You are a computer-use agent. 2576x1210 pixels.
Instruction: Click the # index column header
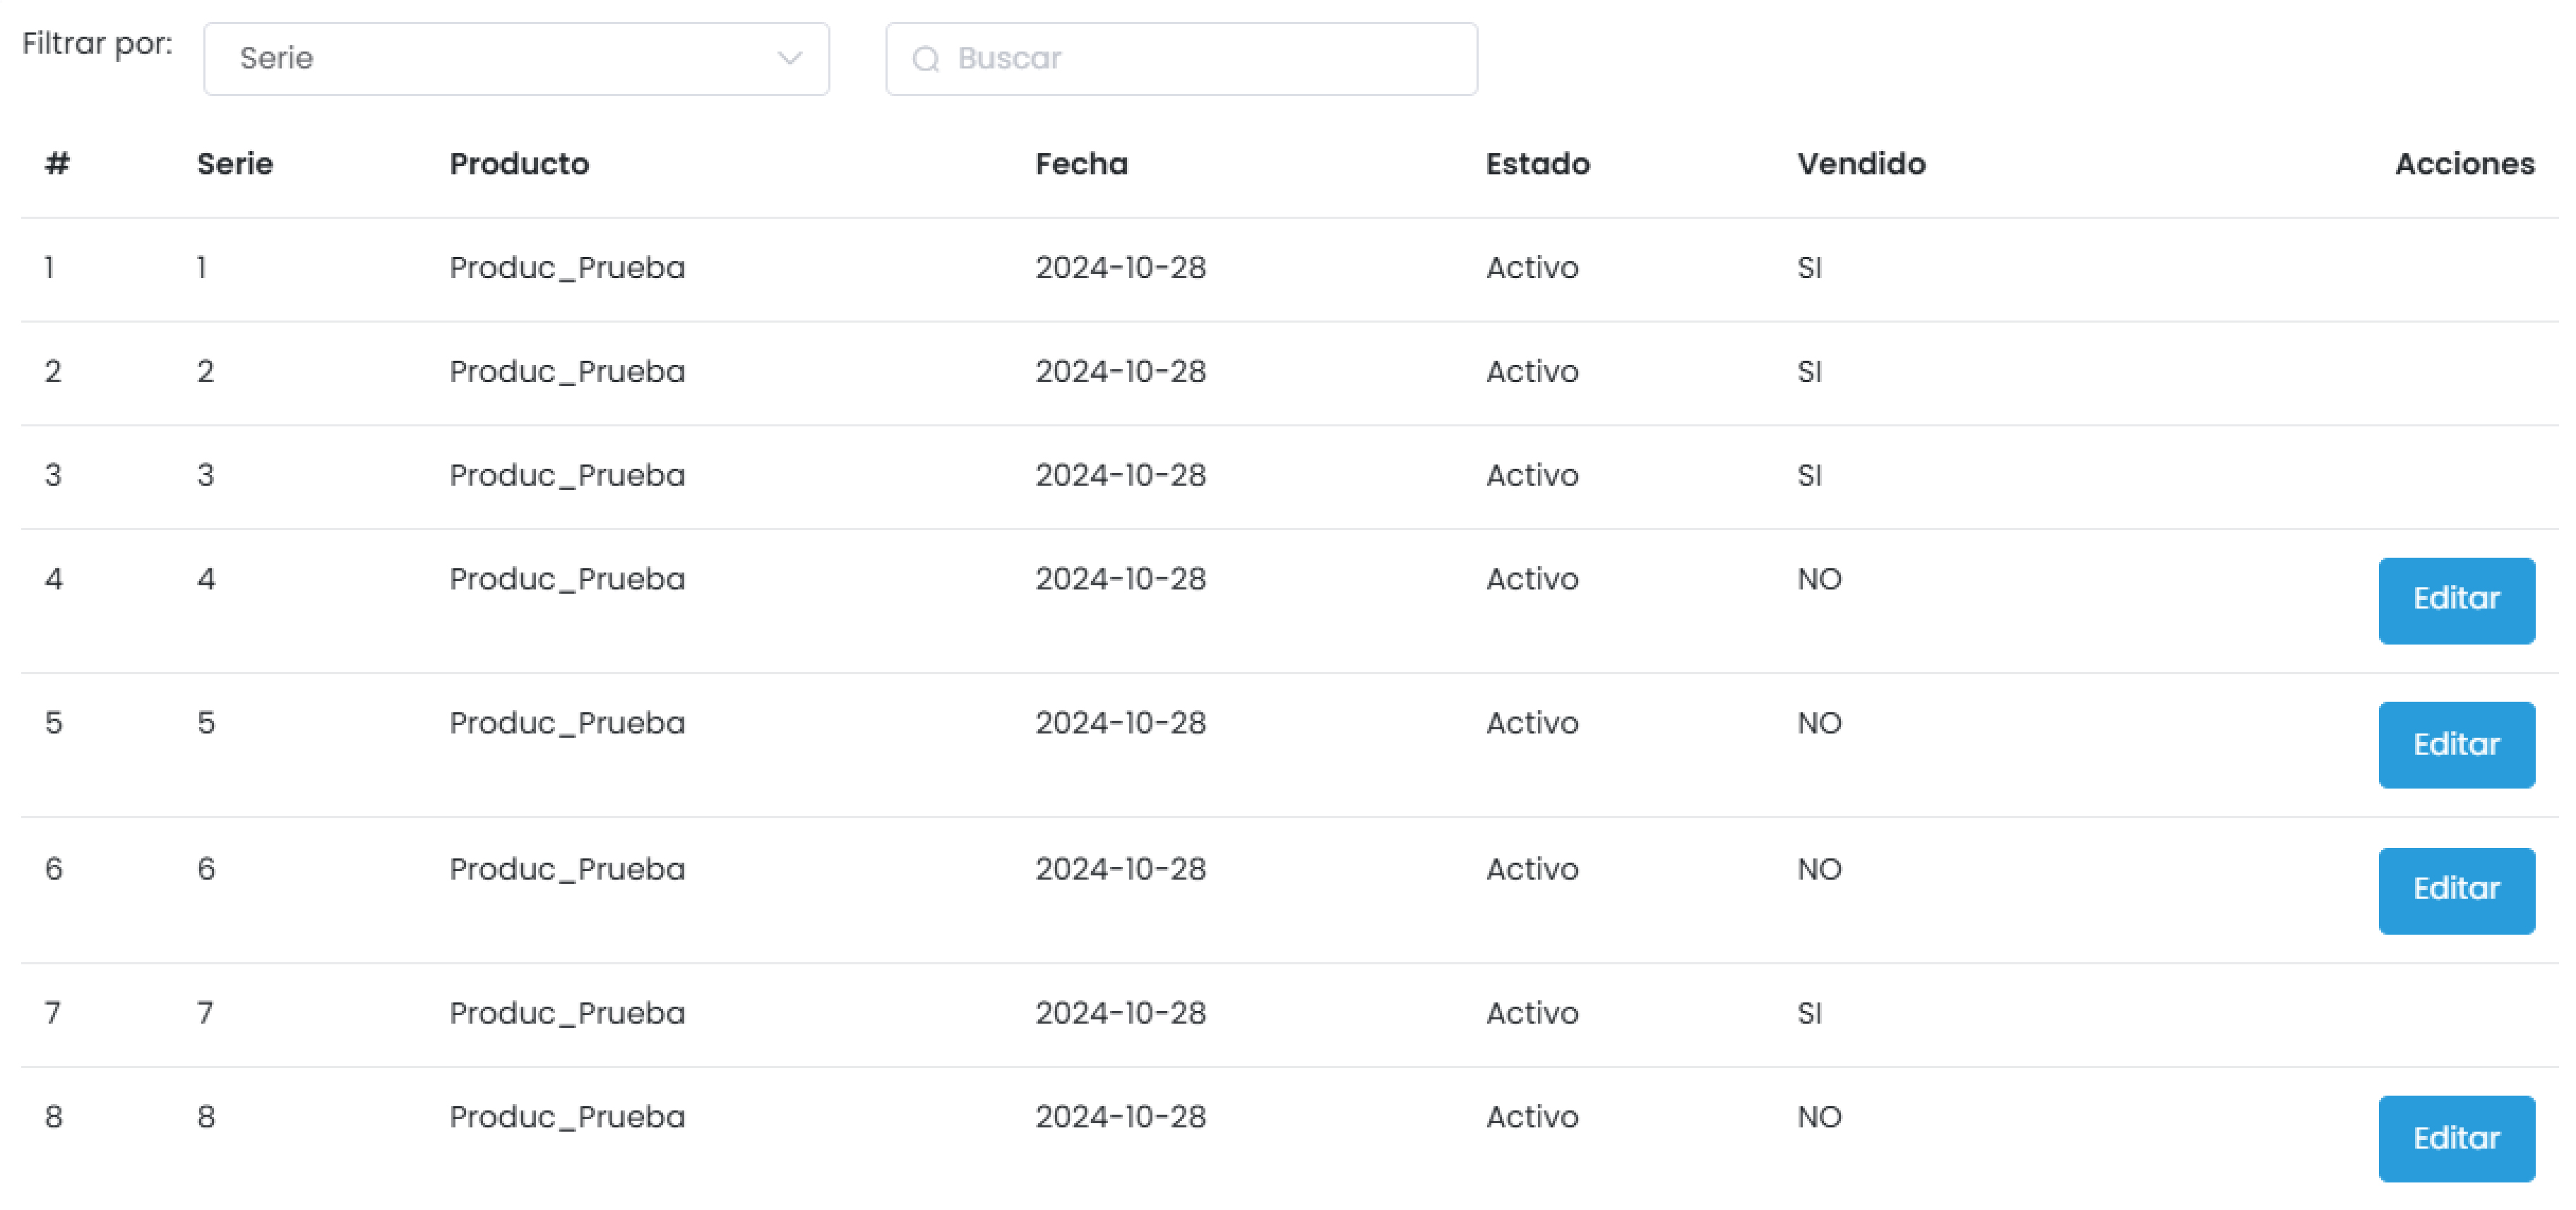[57, 164]
